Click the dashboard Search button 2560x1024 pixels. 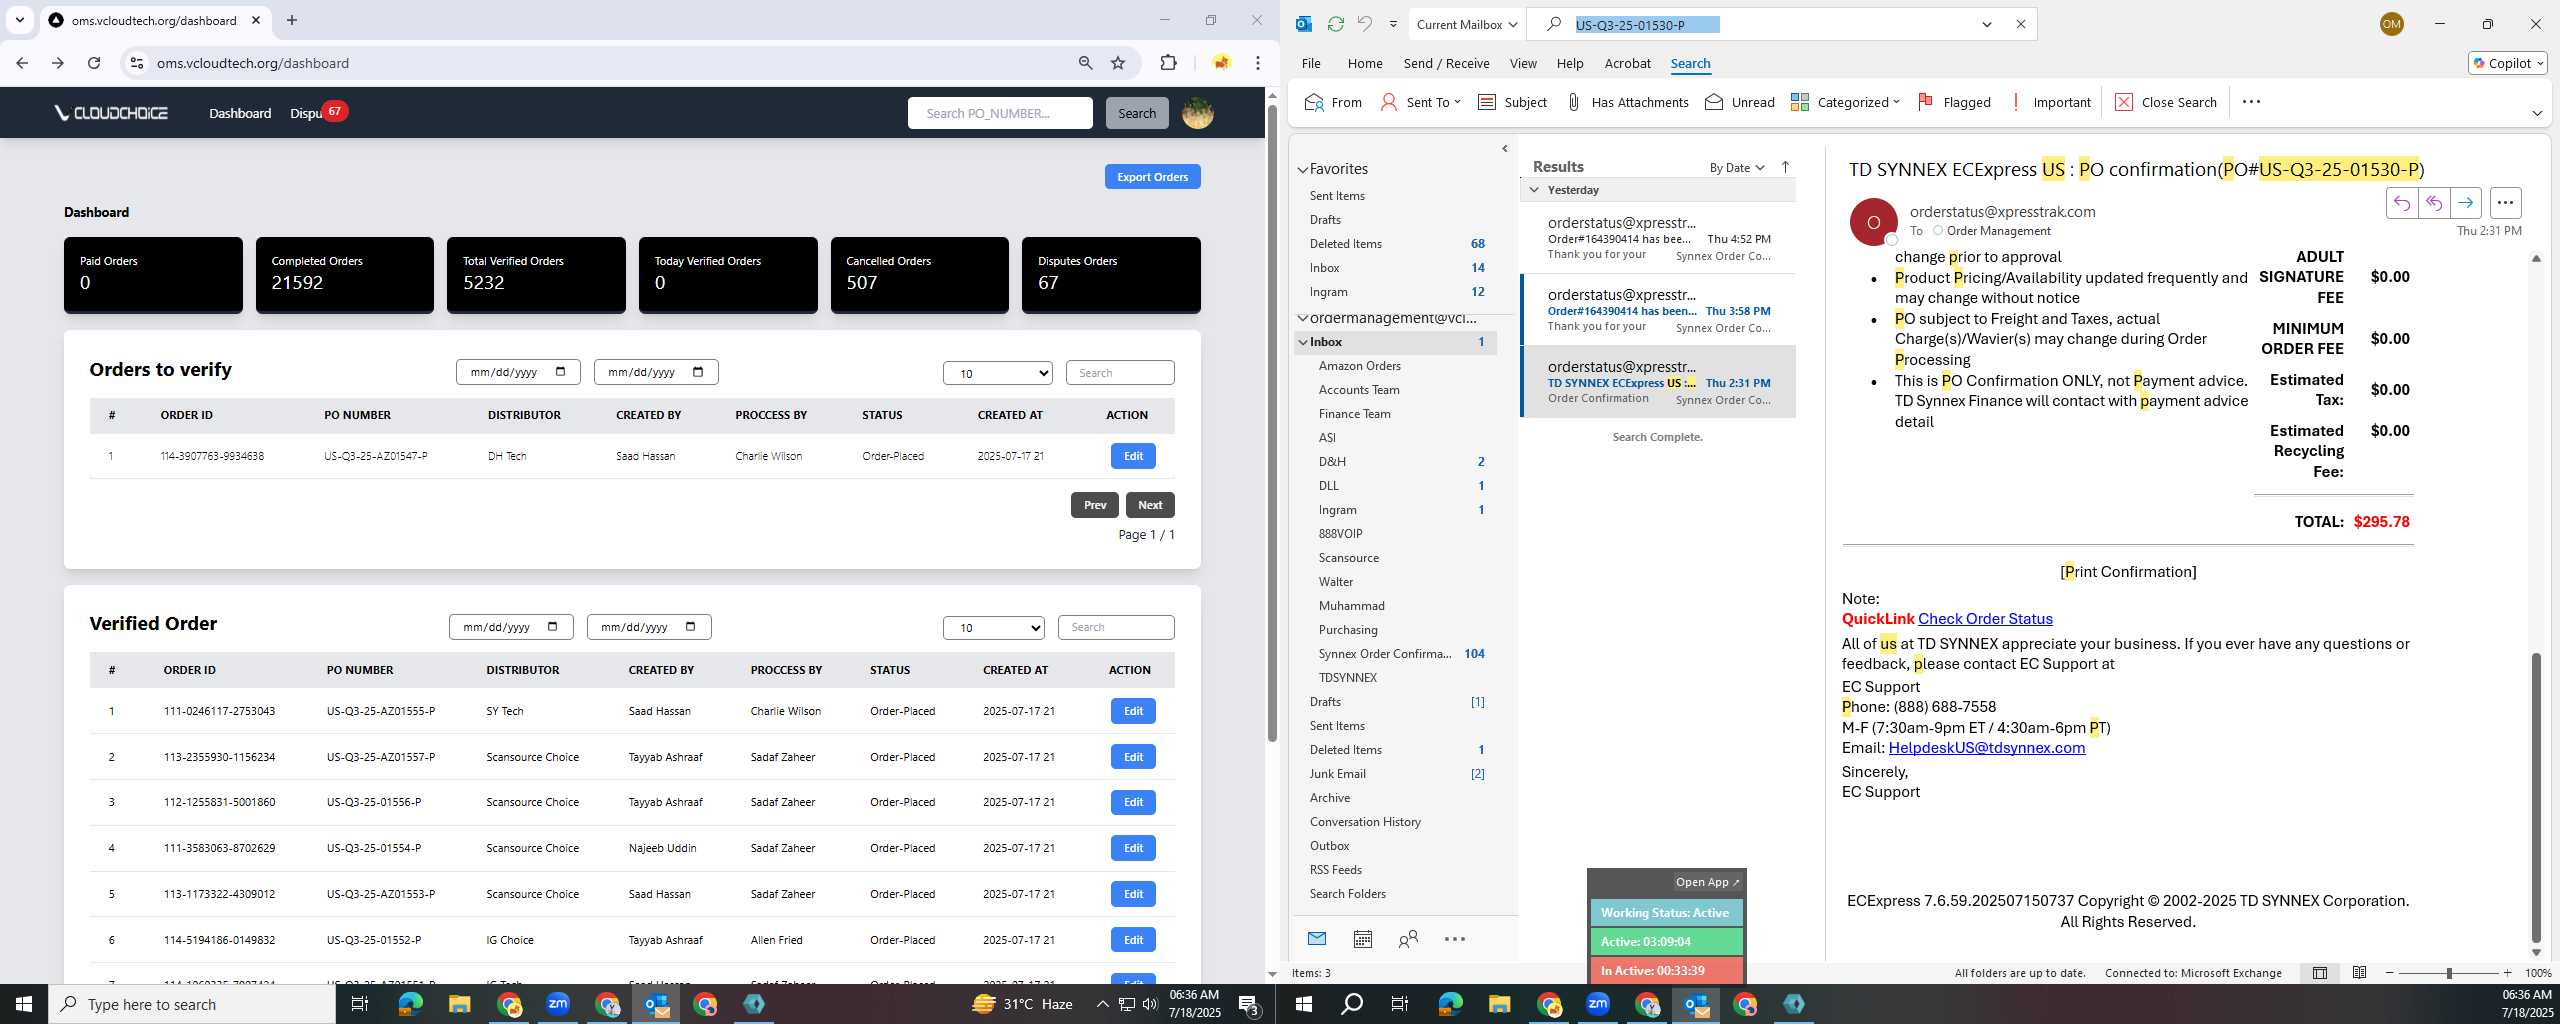pyautogui.click(x=1136, y=113)
